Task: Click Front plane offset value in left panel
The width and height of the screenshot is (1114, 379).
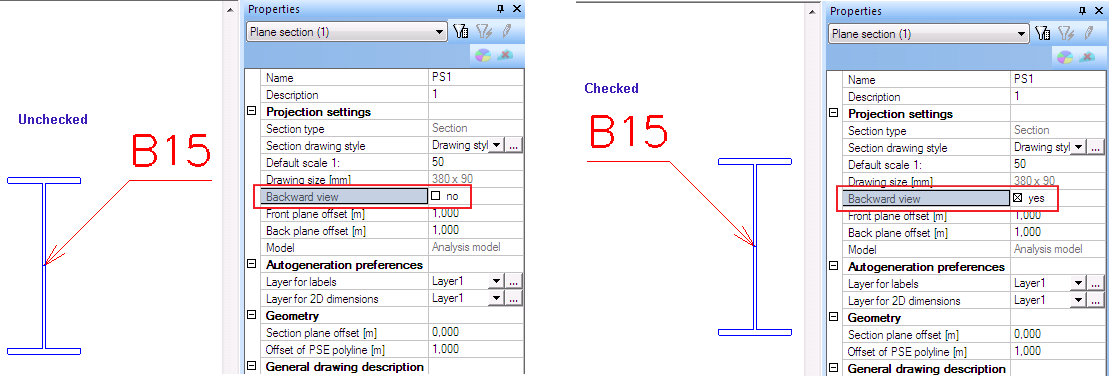Action: point(476,213)
